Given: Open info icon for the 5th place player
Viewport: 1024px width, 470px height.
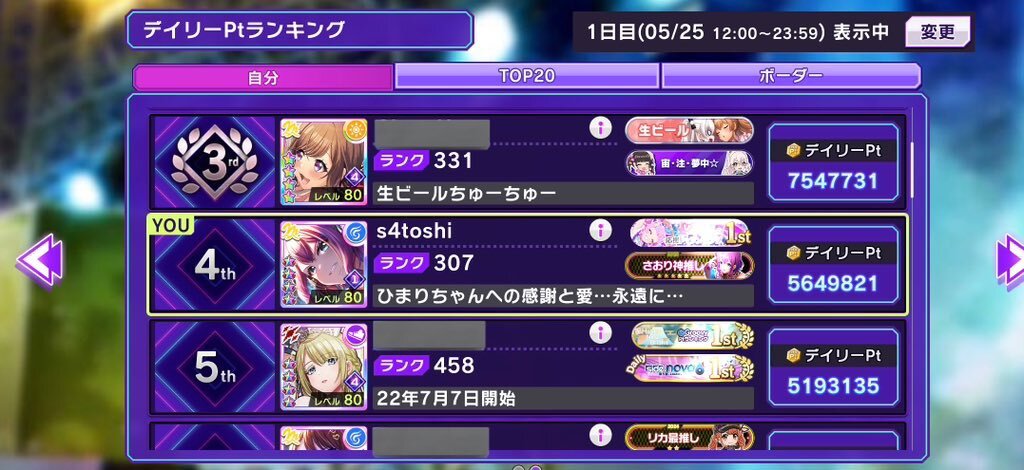Looking at the screenshot, I should [600, 333].
